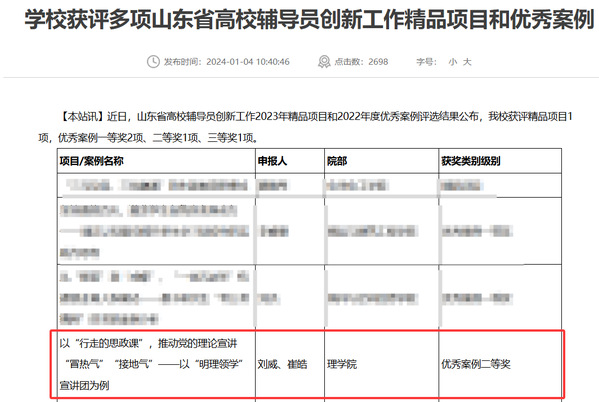Click the 优秀案例二等奖 award cell
This screenshot has width=599, height=402.
(476, 364)
